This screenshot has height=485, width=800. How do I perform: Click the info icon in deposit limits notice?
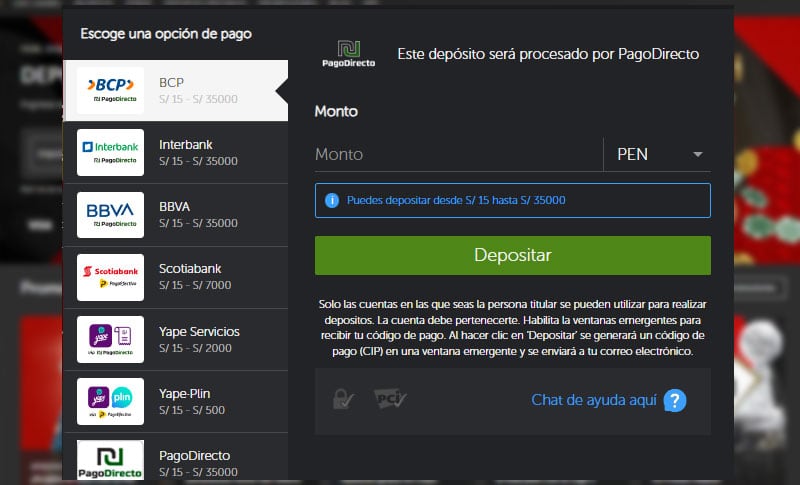coord(331,200)
